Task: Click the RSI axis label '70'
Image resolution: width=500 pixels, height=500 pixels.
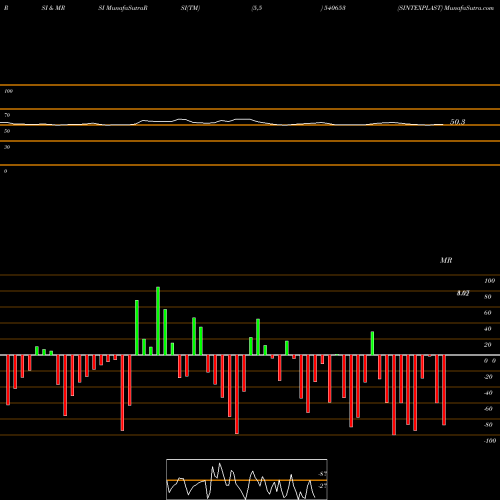Action: (x=7, y=115)
